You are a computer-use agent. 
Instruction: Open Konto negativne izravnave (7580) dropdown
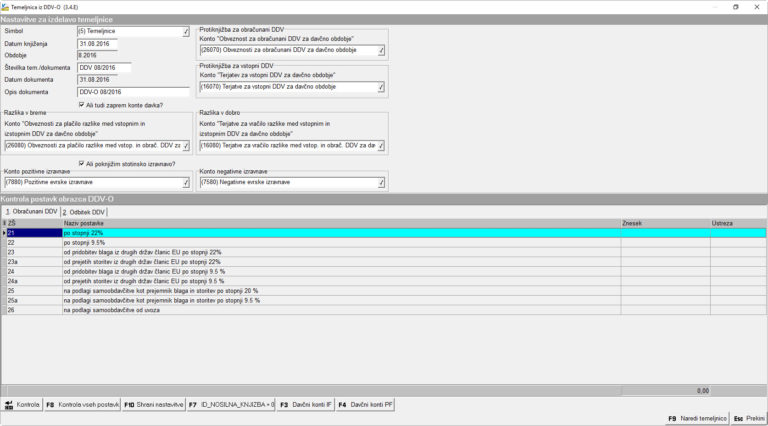click(381, 183)
